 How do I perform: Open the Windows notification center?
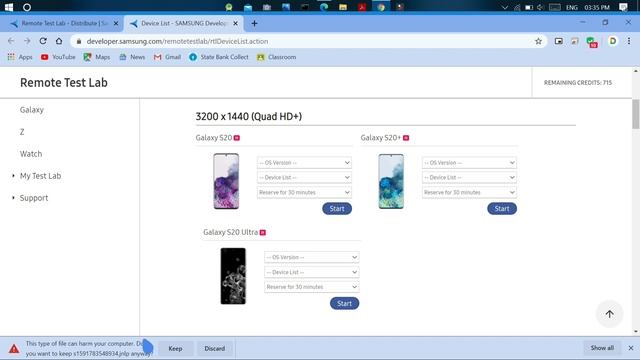pyautogui.click(x=623, y=7)
